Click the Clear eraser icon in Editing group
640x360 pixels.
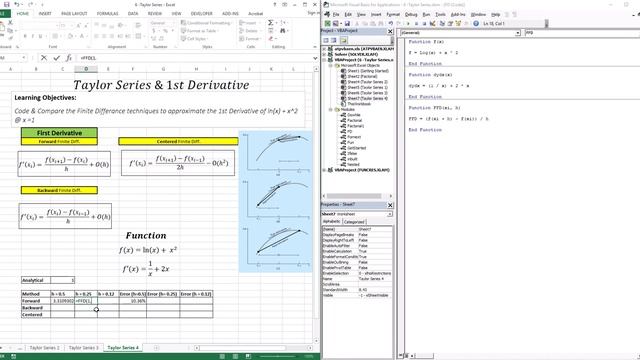tap(271, 38)
